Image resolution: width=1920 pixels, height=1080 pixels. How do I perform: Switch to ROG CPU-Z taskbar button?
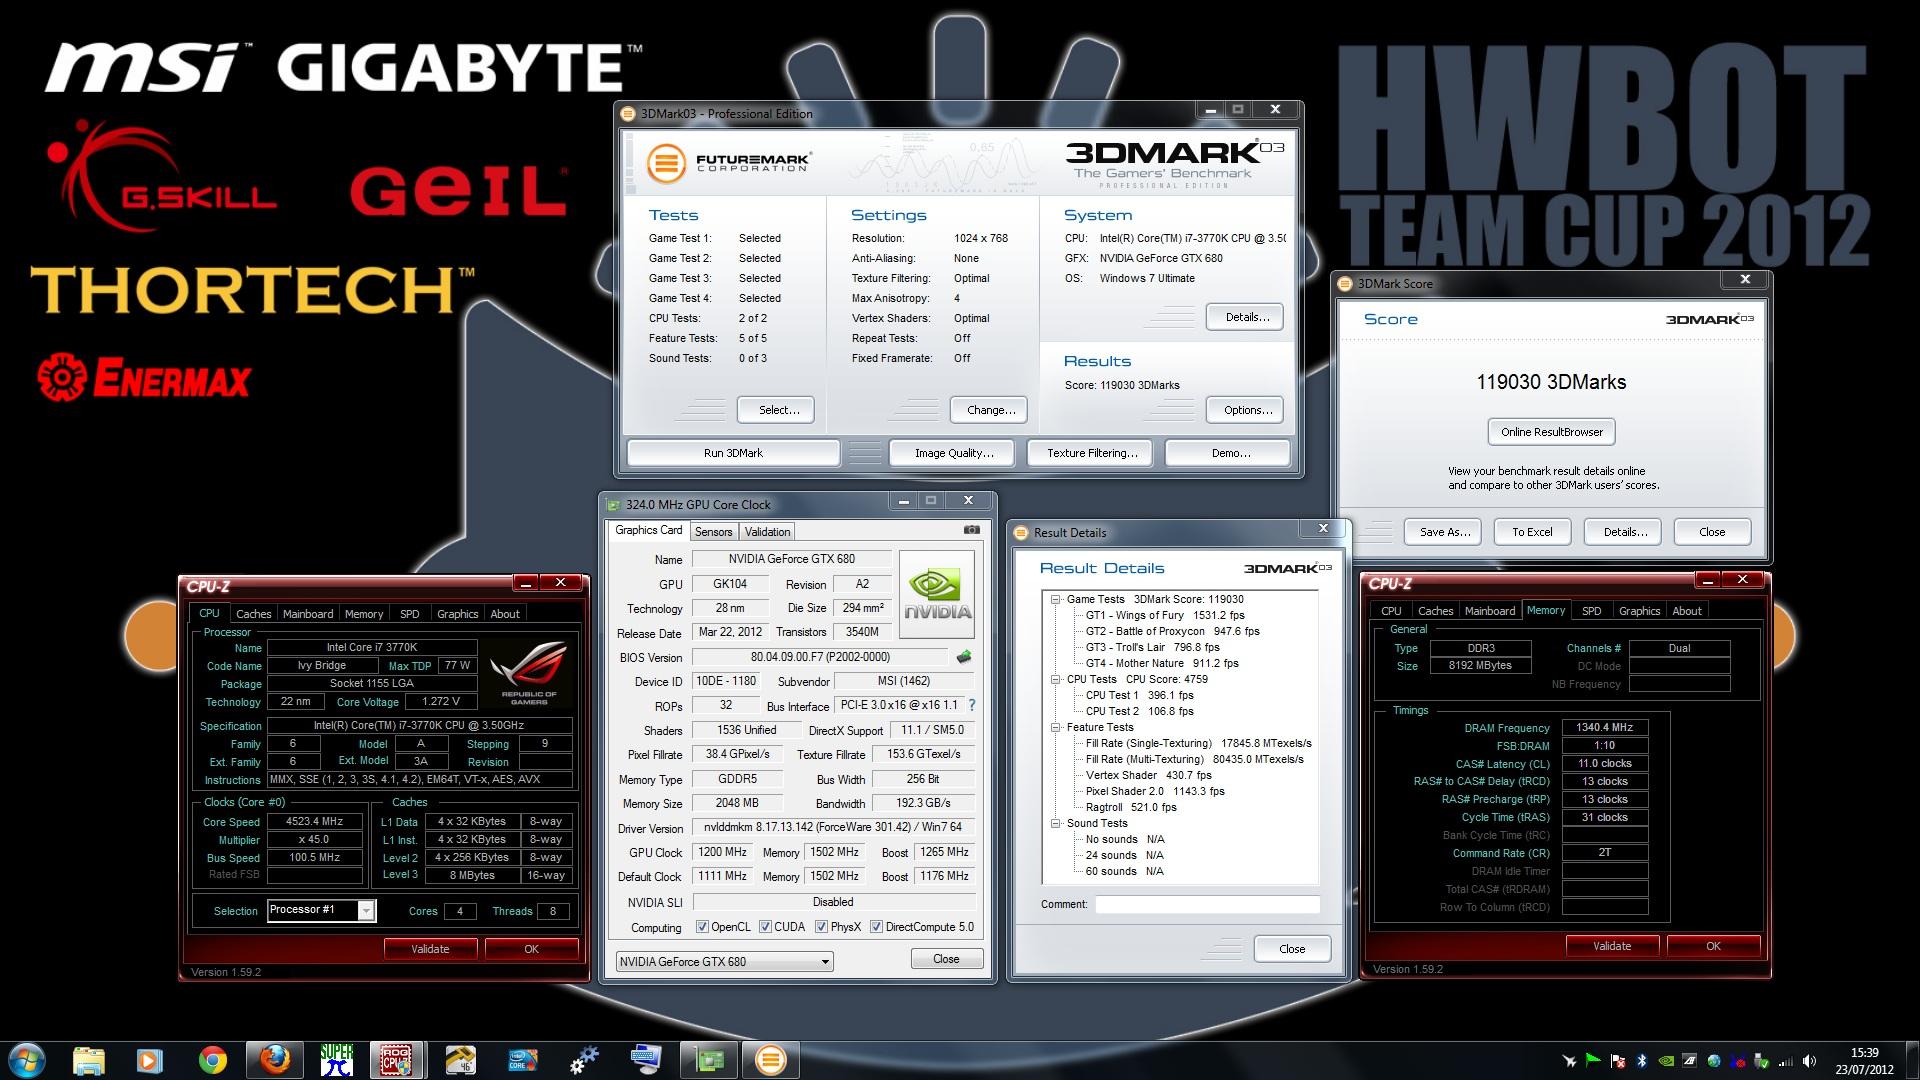tap(398, 1060)
